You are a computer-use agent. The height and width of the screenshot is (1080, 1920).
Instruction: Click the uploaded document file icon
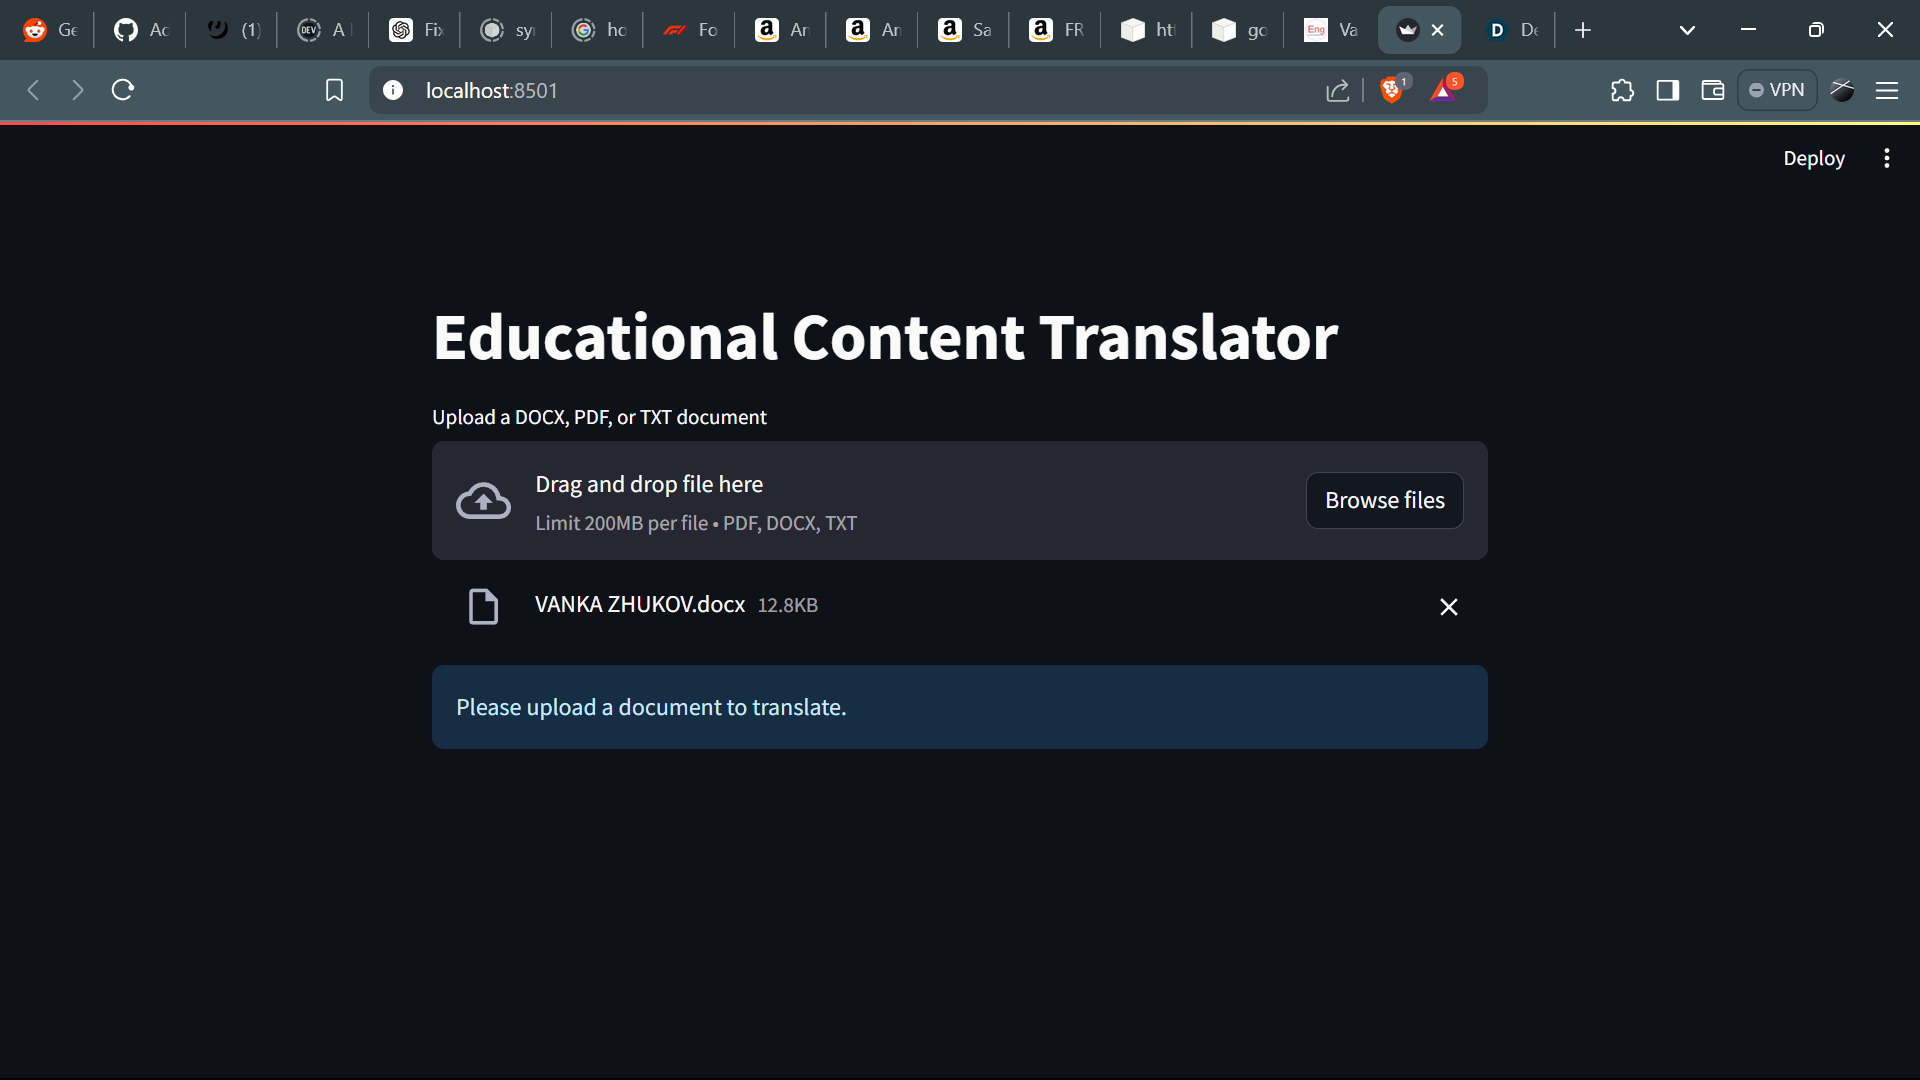pos(483,606)
